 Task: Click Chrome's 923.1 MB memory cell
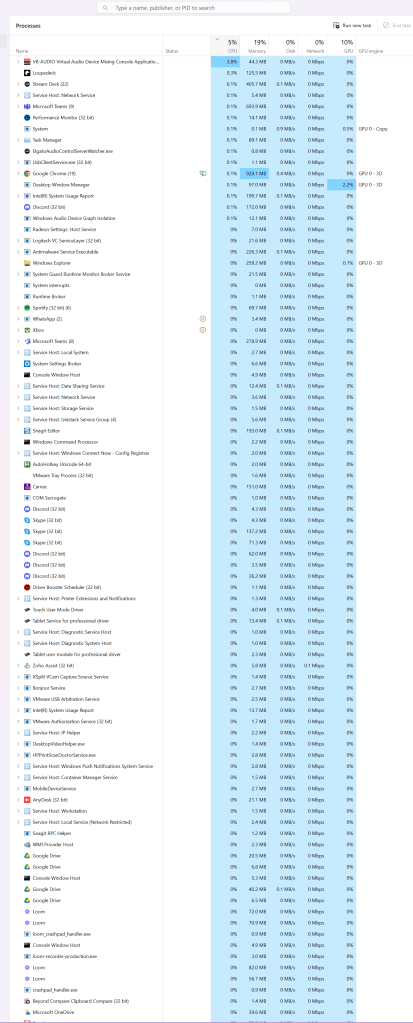click(254, 174)
